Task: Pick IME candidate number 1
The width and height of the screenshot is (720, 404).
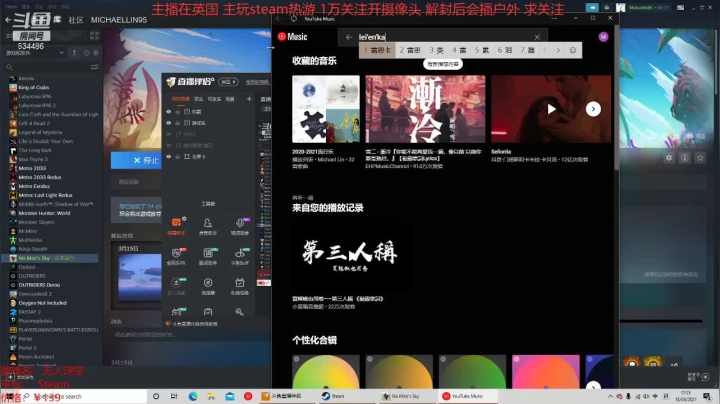Action: coord(377,50)
